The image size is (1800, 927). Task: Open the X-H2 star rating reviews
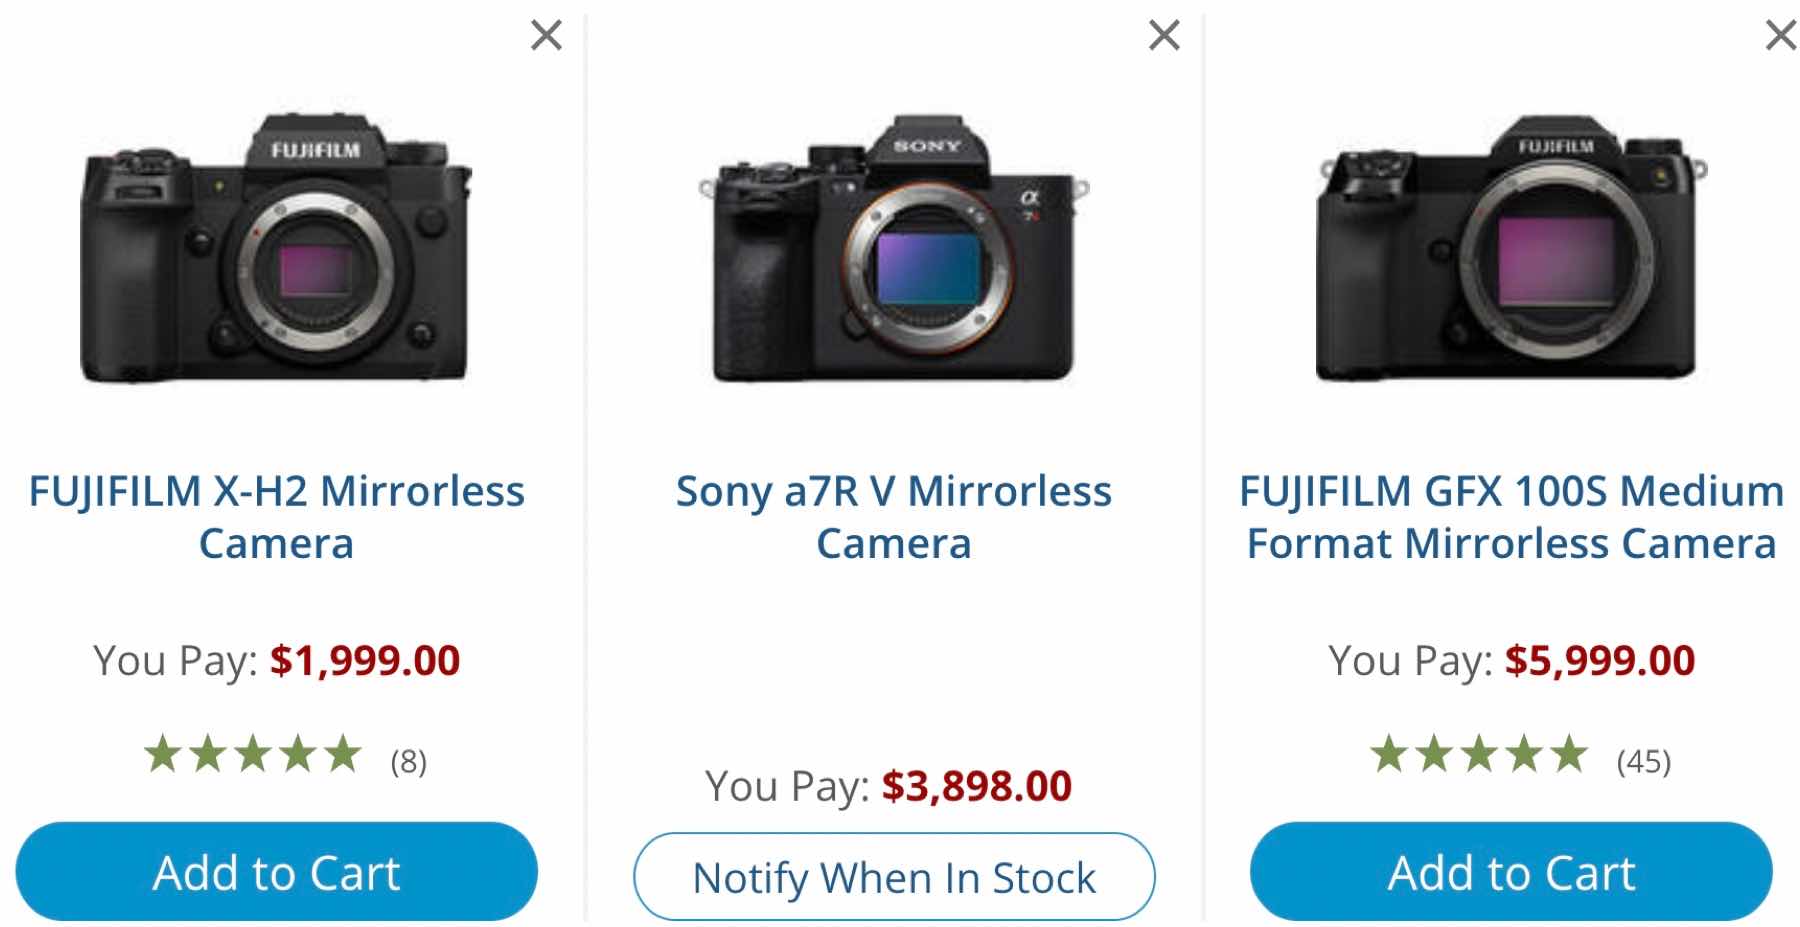[x=252, y=755]
